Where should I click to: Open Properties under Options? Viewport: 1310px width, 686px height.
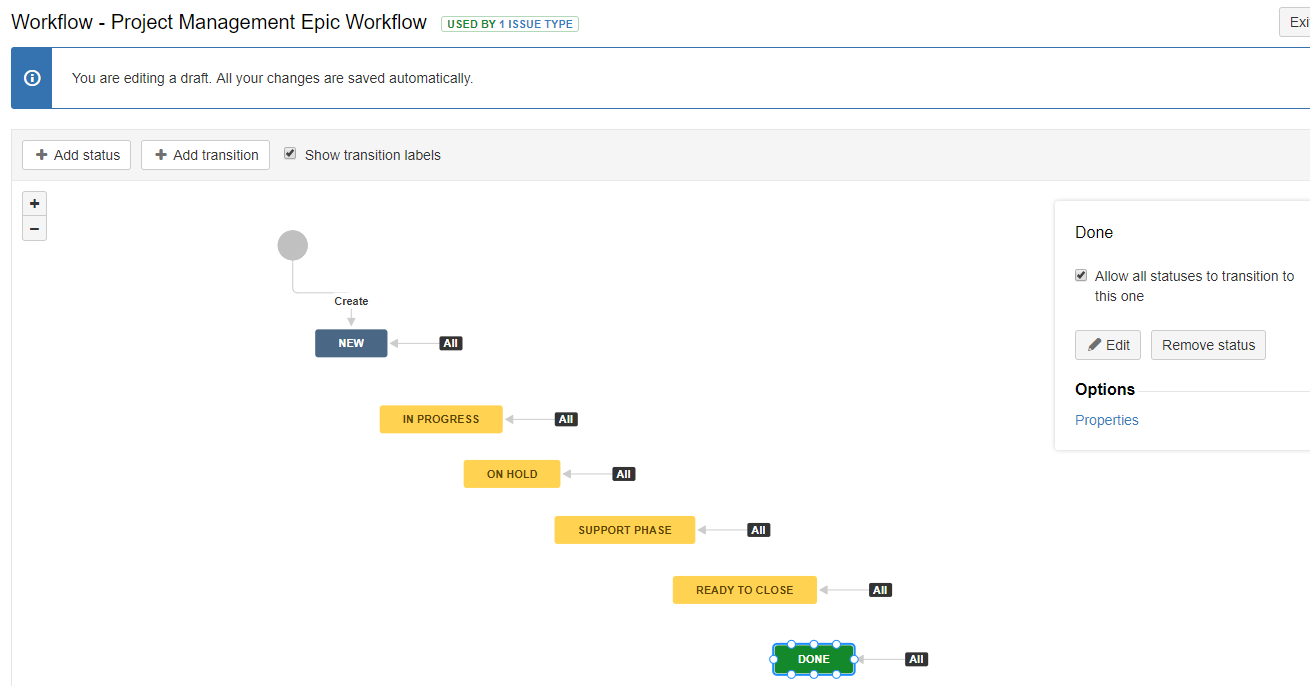pyautogui.click(x=1106, y=420)
